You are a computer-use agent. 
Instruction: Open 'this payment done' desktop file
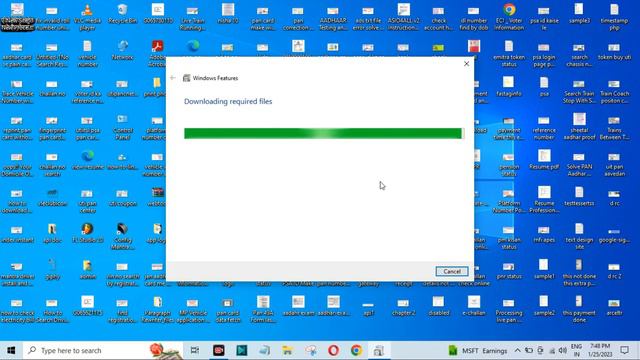tap(579, 309)
